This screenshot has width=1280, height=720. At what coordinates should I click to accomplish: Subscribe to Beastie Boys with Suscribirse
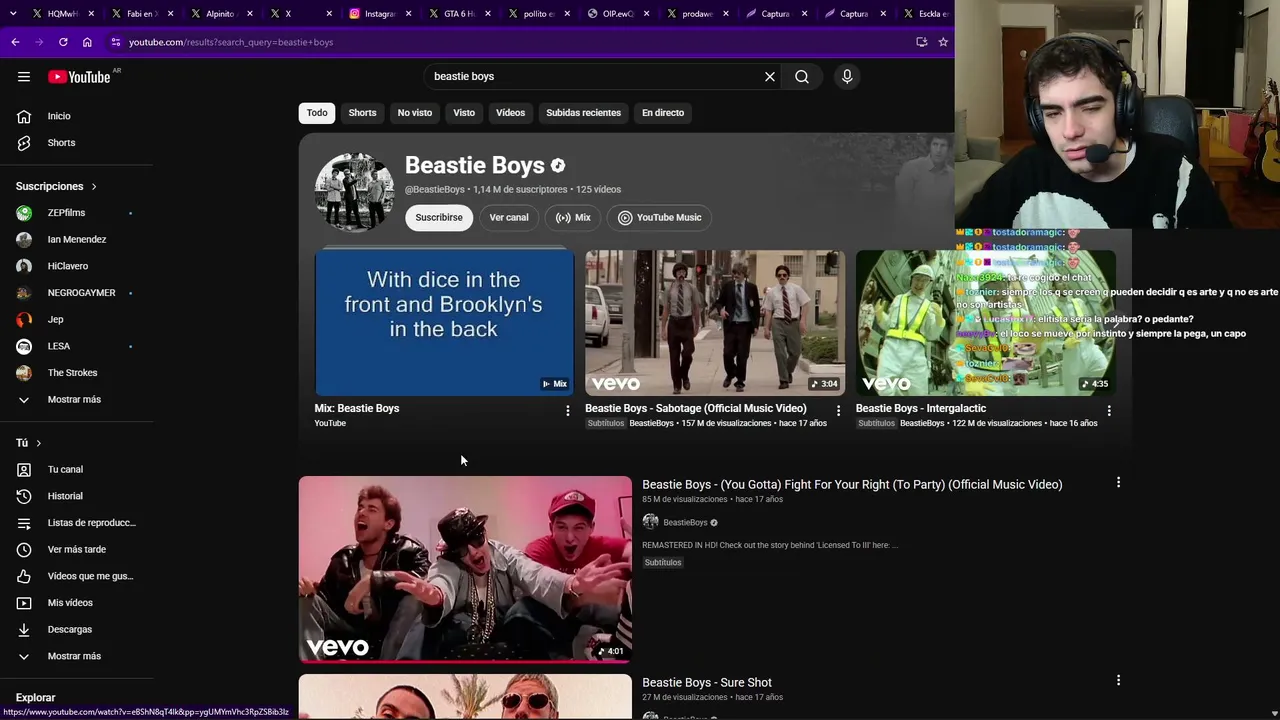(439, 218)
